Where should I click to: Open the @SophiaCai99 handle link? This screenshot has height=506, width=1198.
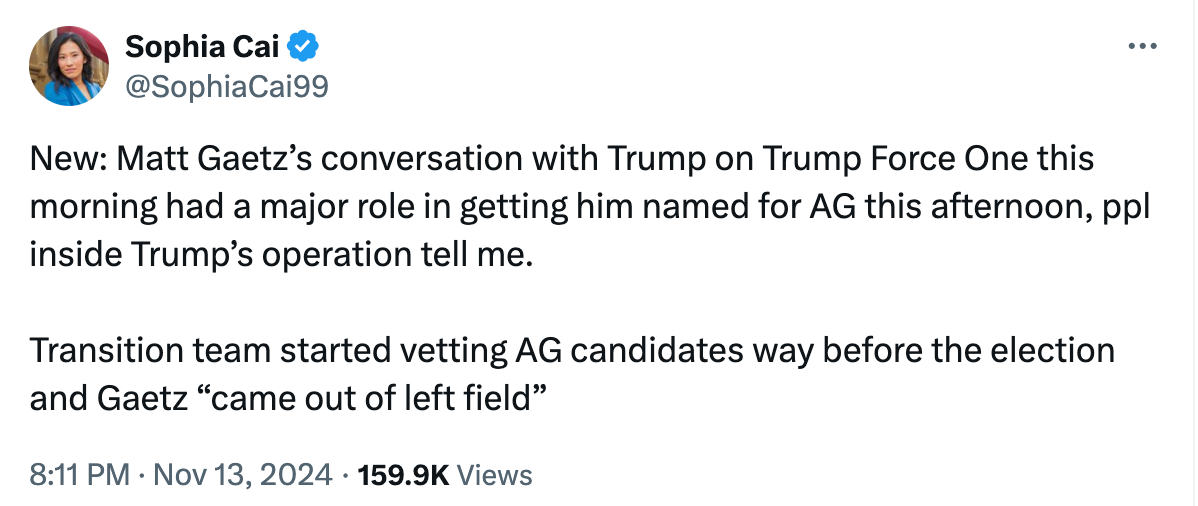(225, 87)
